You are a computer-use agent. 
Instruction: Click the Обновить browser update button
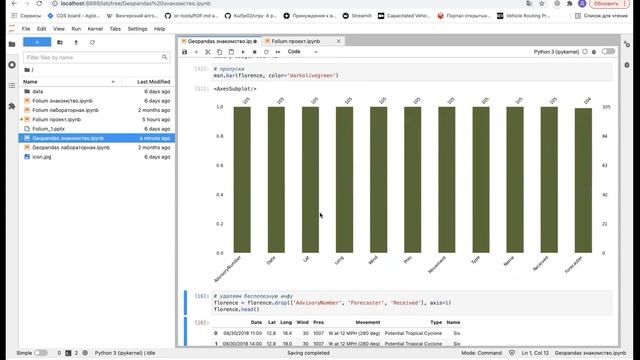(x=609, y=3)
